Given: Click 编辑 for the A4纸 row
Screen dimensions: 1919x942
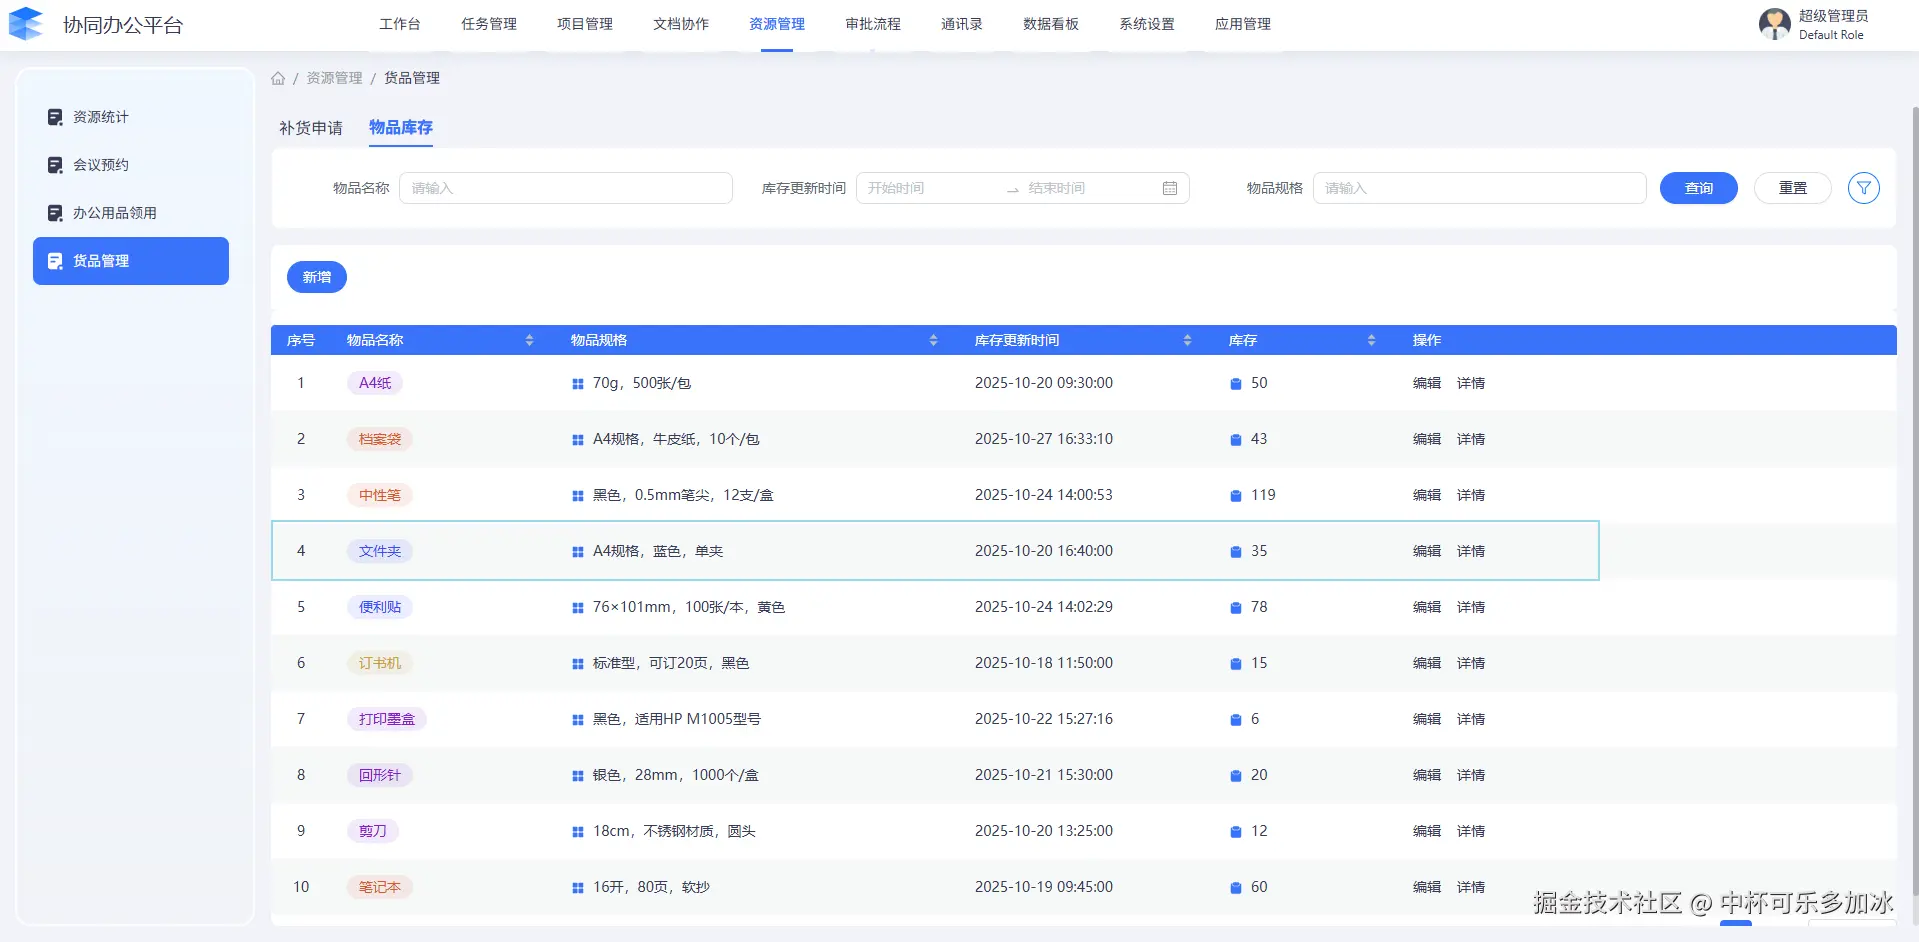Looking at the screenshot, I should click(1426, 383).
